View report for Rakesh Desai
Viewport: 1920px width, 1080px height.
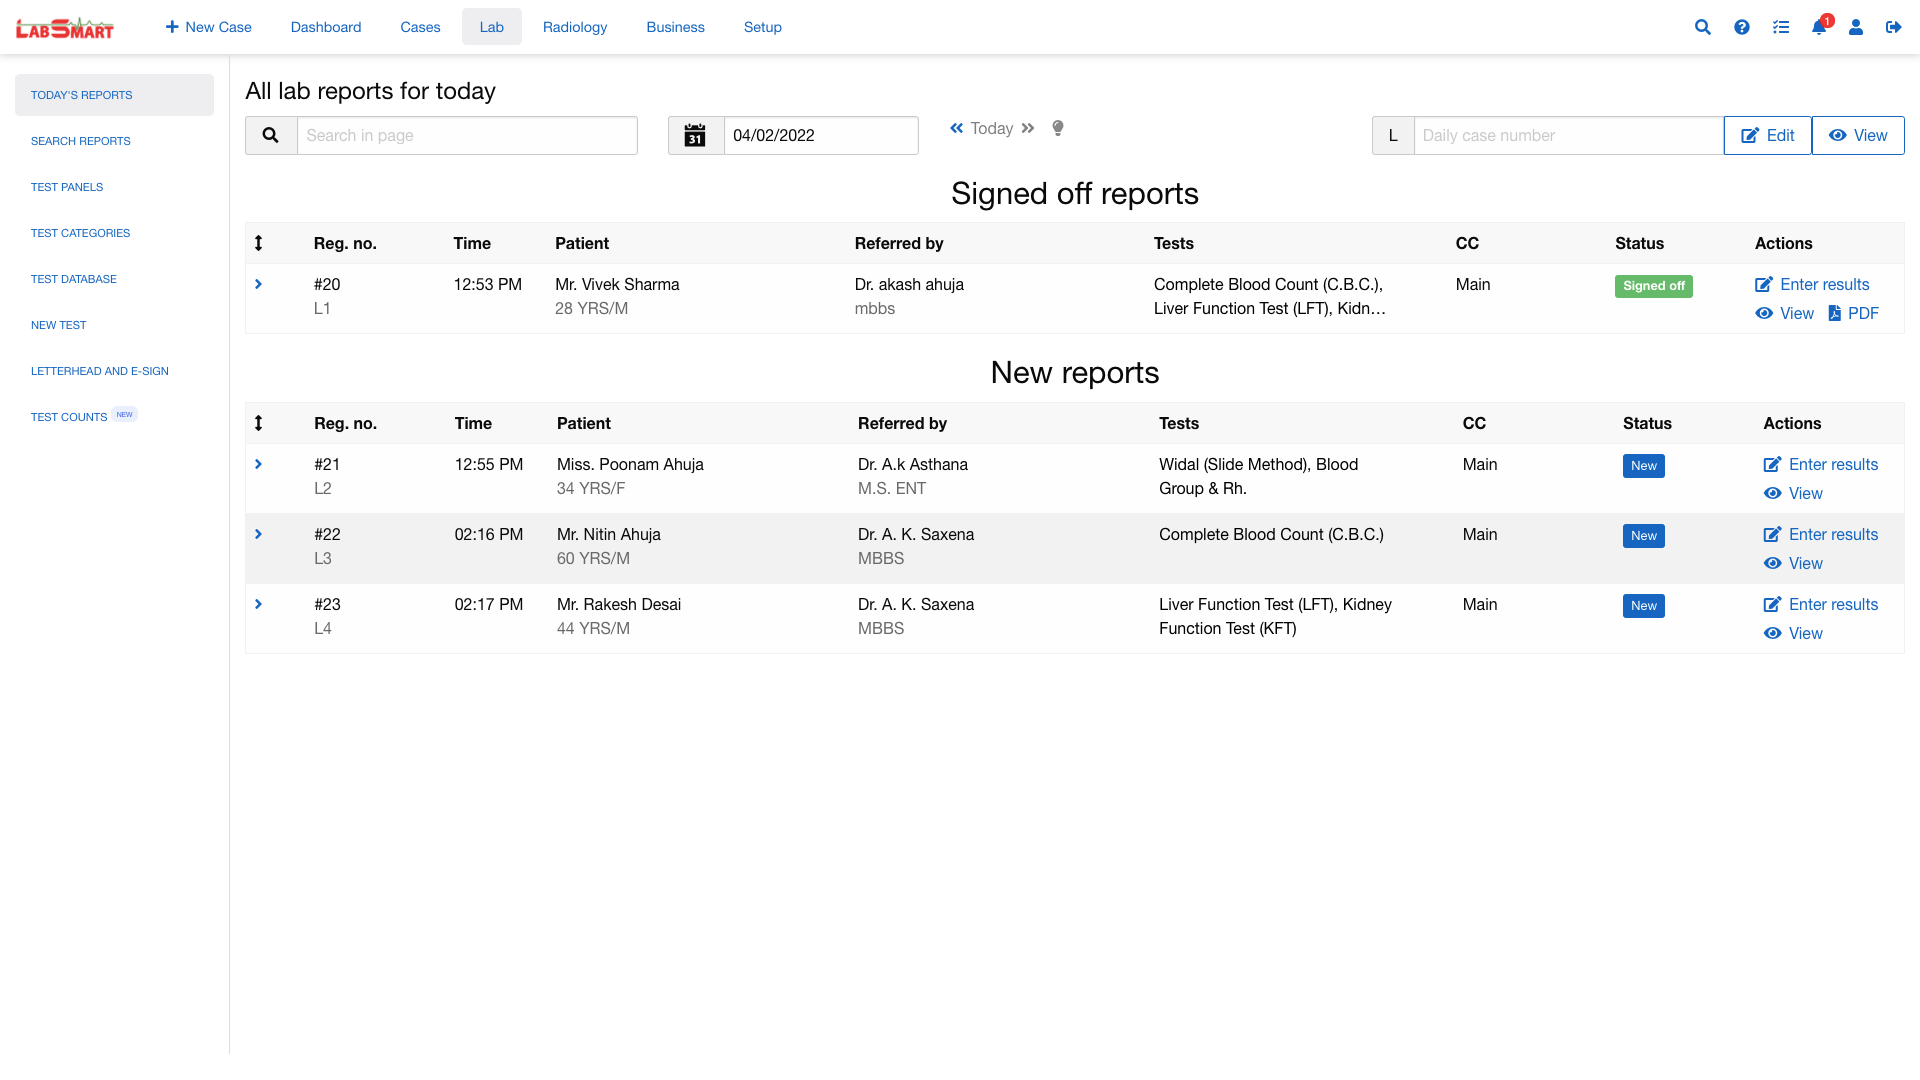point(1793,633)
